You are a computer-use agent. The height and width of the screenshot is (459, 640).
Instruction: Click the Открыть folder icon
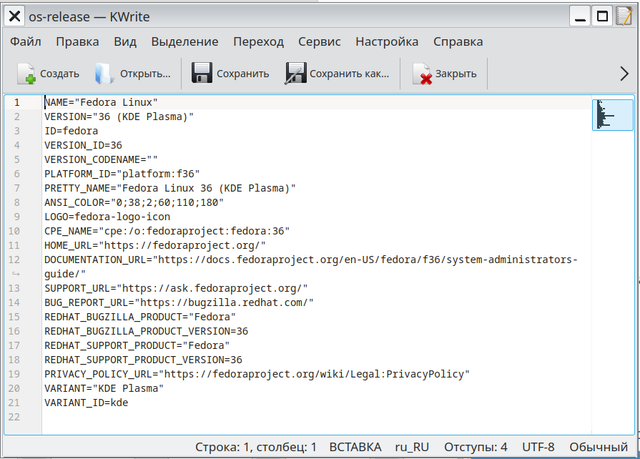[104, 73]
